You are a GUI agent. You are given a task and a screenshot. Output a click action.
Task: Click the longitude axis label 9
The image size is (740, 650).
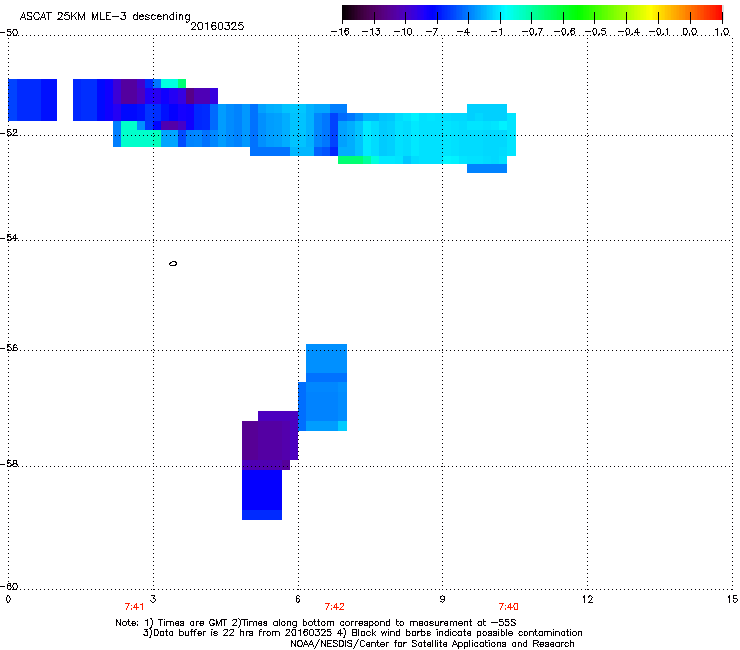click(442, 599)
